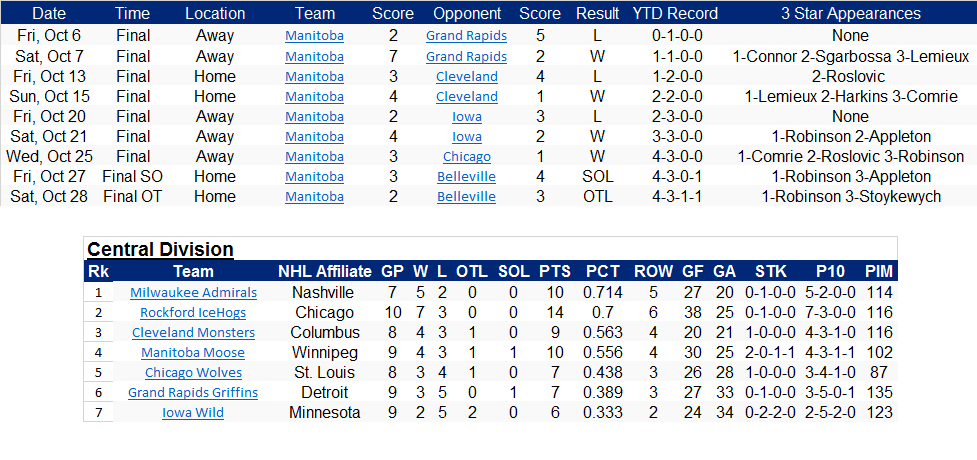Open the Milwaukee Admirals team link
Viewport: 977px width, 460px height.
[193, 293]
